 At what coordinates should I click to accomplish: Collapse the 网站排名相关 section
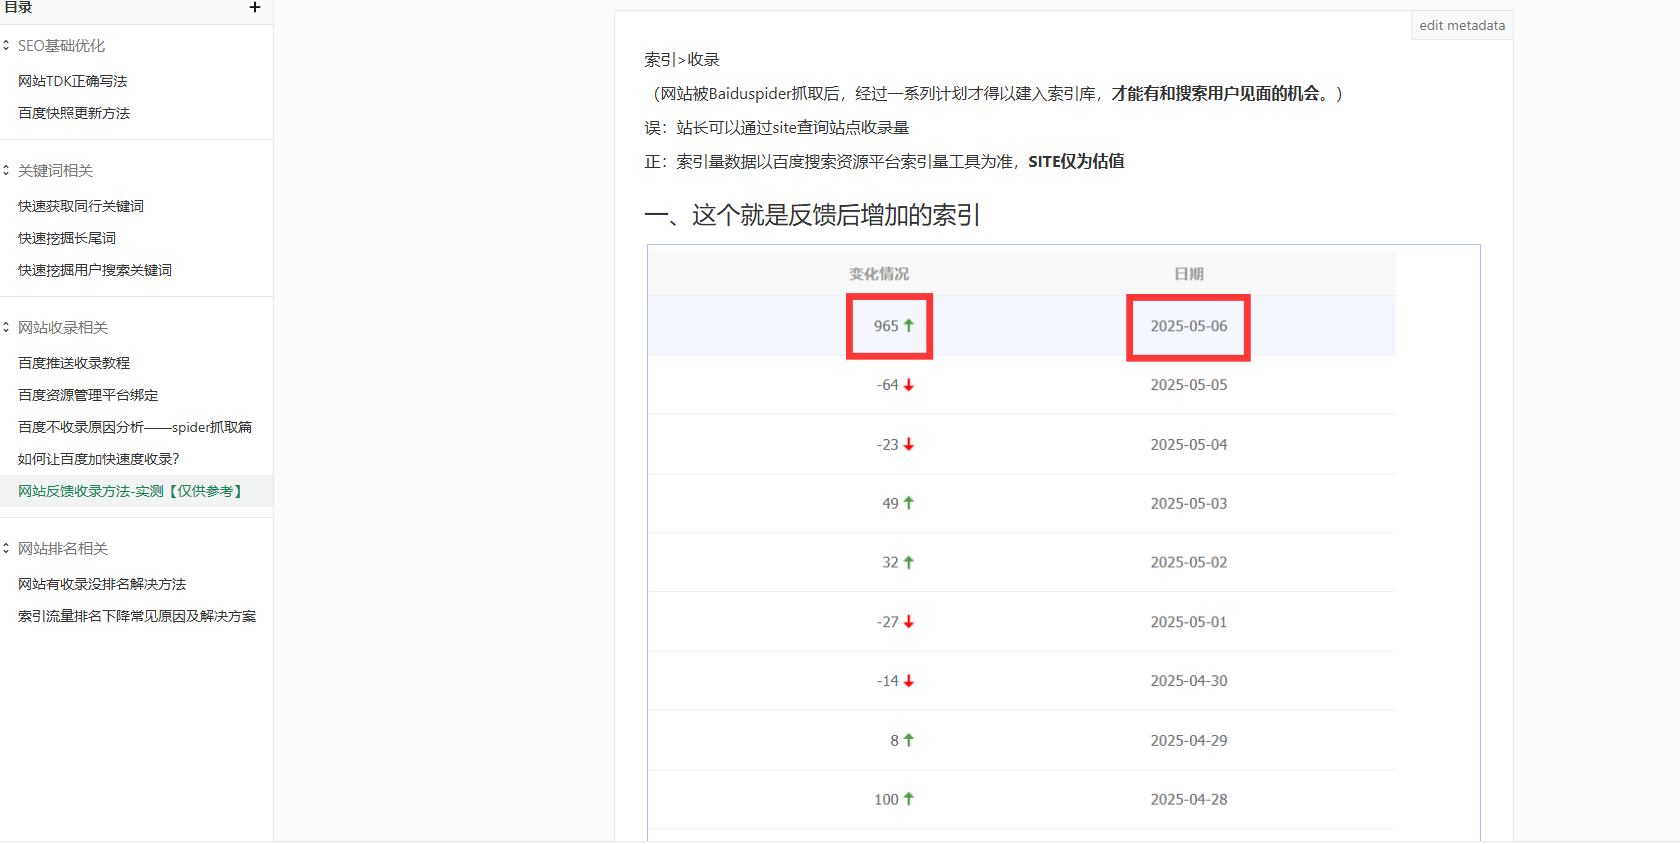pos(6,549)
